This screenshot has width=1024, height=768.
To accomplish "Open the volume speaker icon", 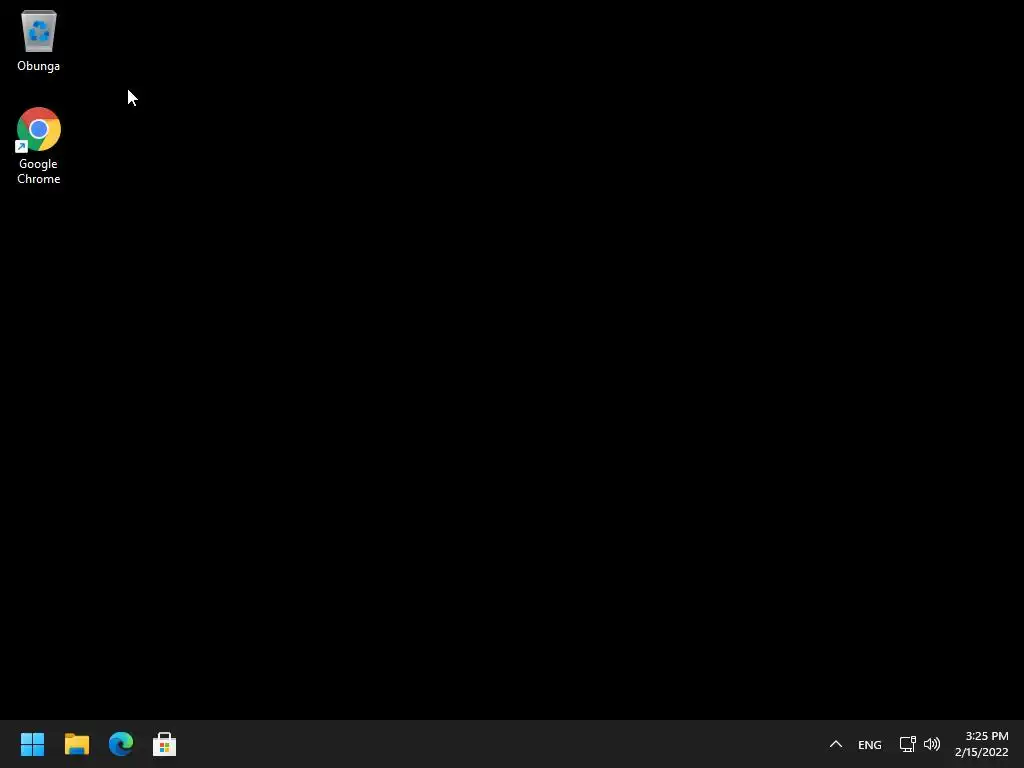I will [x=932, y=744].
